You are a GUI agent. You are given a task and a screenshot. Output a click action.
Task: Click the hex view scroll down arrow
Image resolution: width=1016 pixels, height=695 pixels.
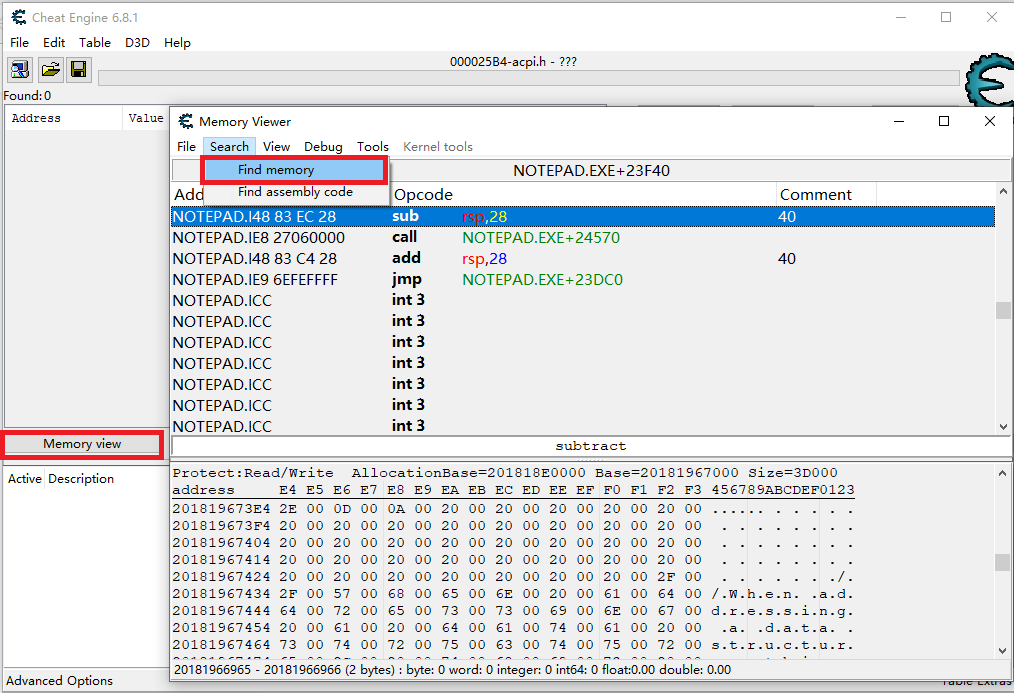click(1003, 651)
